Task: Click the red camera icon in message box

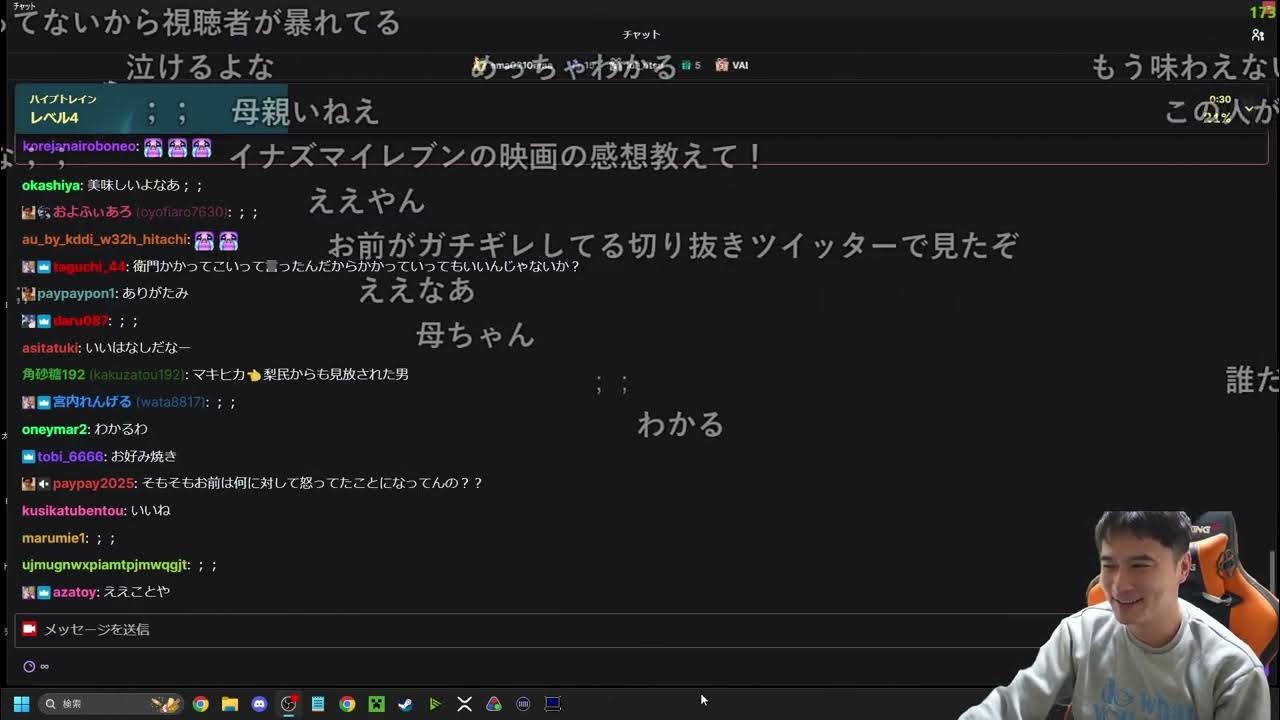Action: click(29, 629)
